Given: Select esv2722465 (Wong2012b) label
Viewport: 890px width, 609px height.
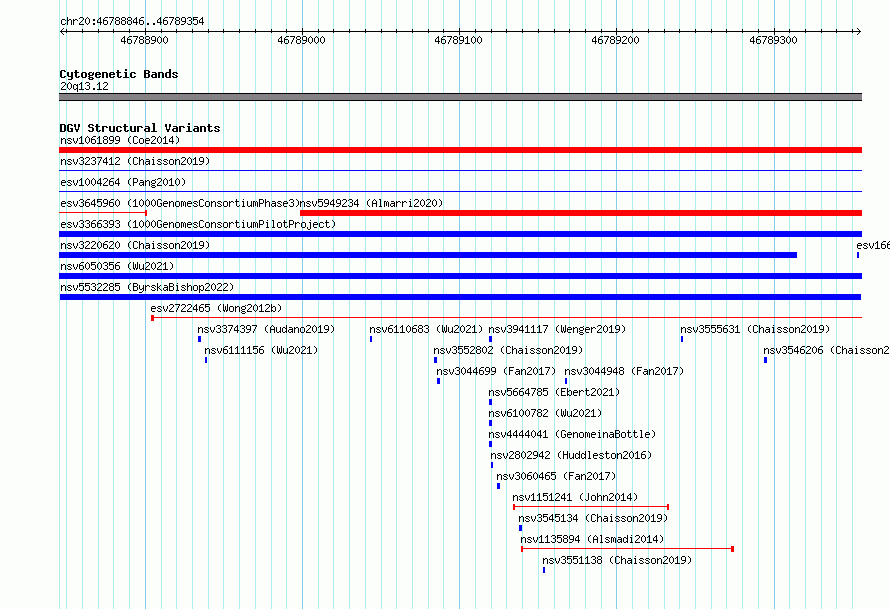Looking at the screenshot, I should pos(216,308).
